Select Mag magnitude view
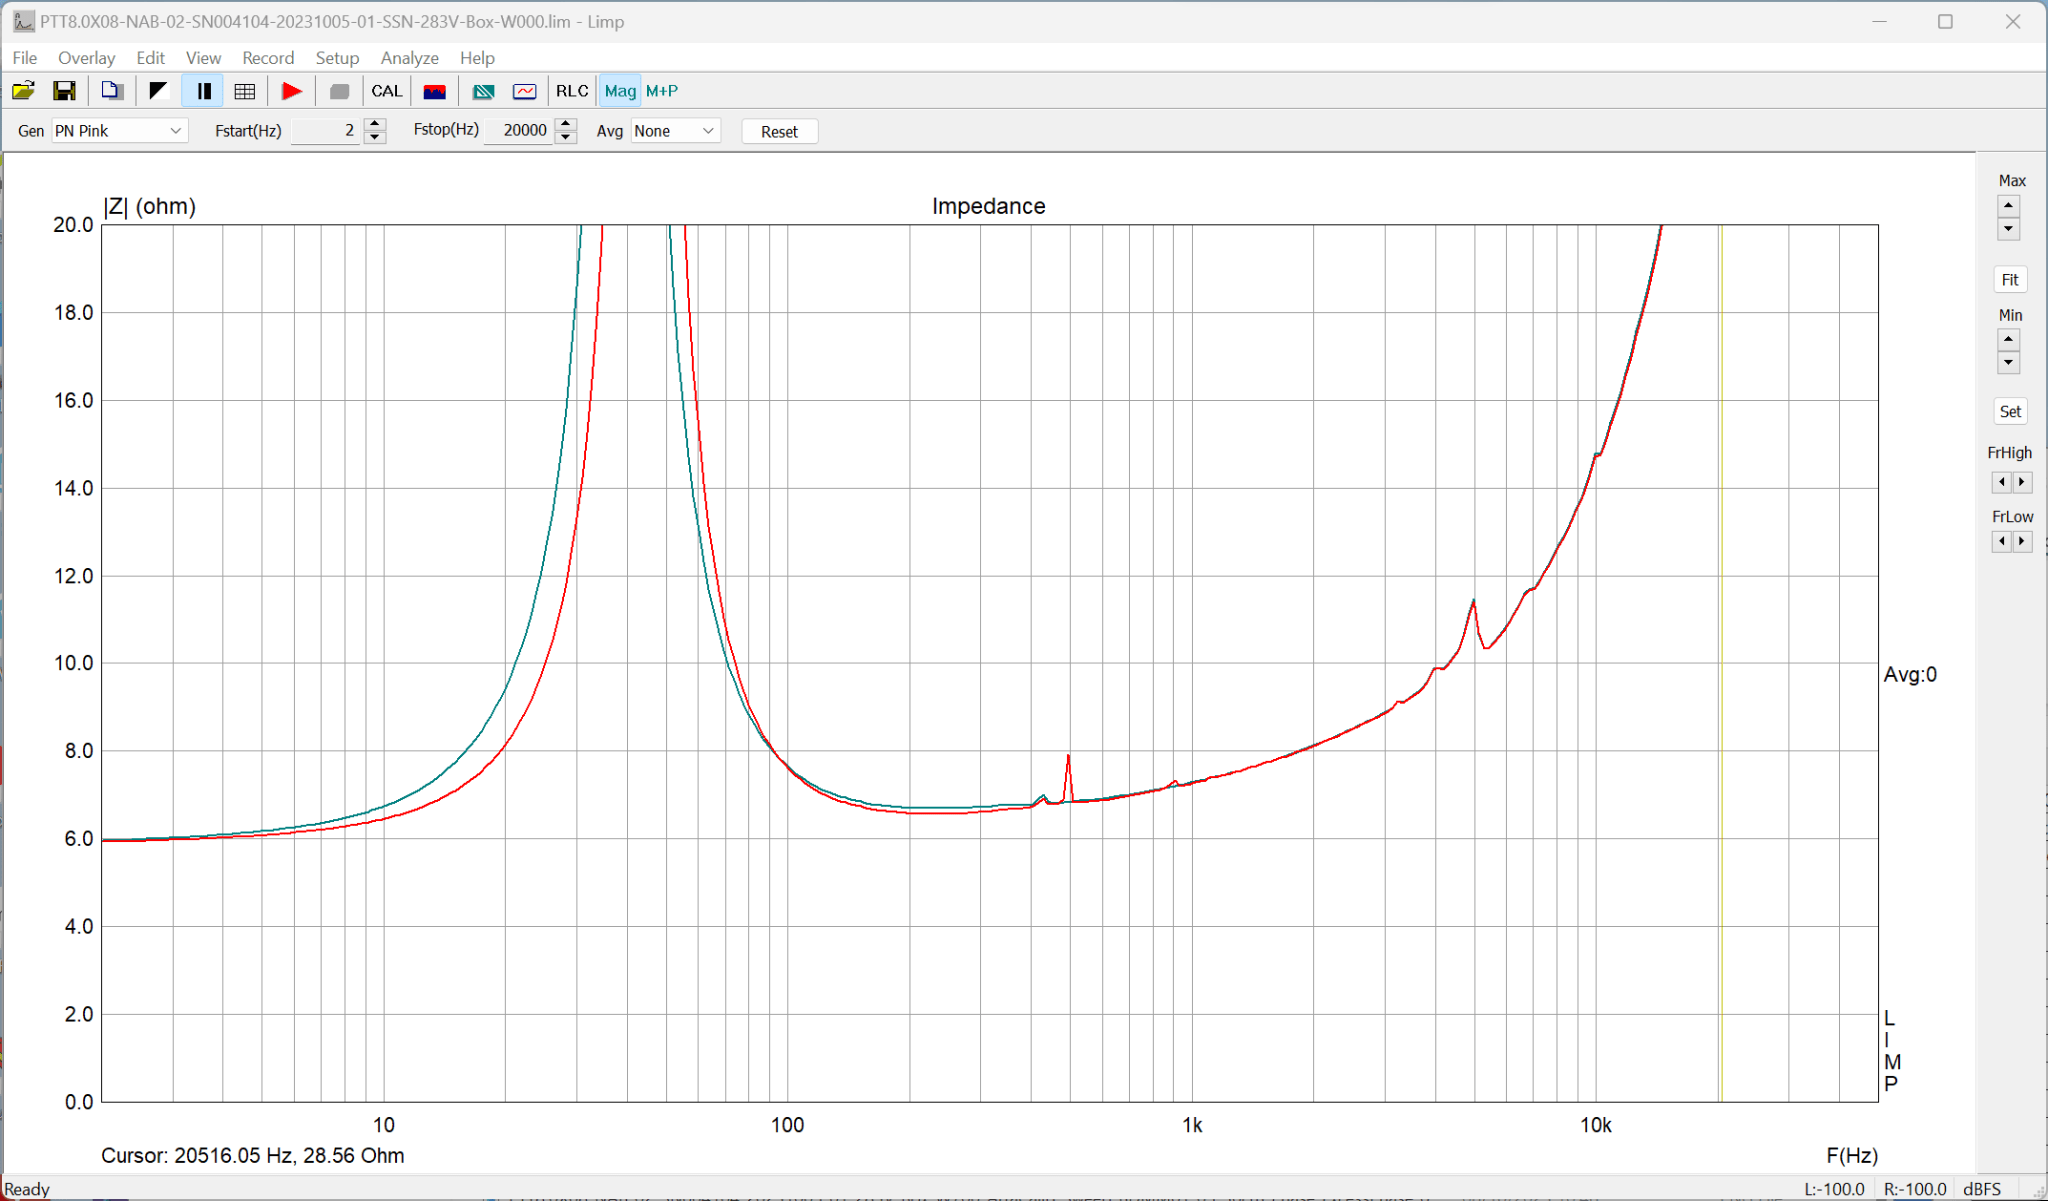The image size is (2048, 1201). 620,91
